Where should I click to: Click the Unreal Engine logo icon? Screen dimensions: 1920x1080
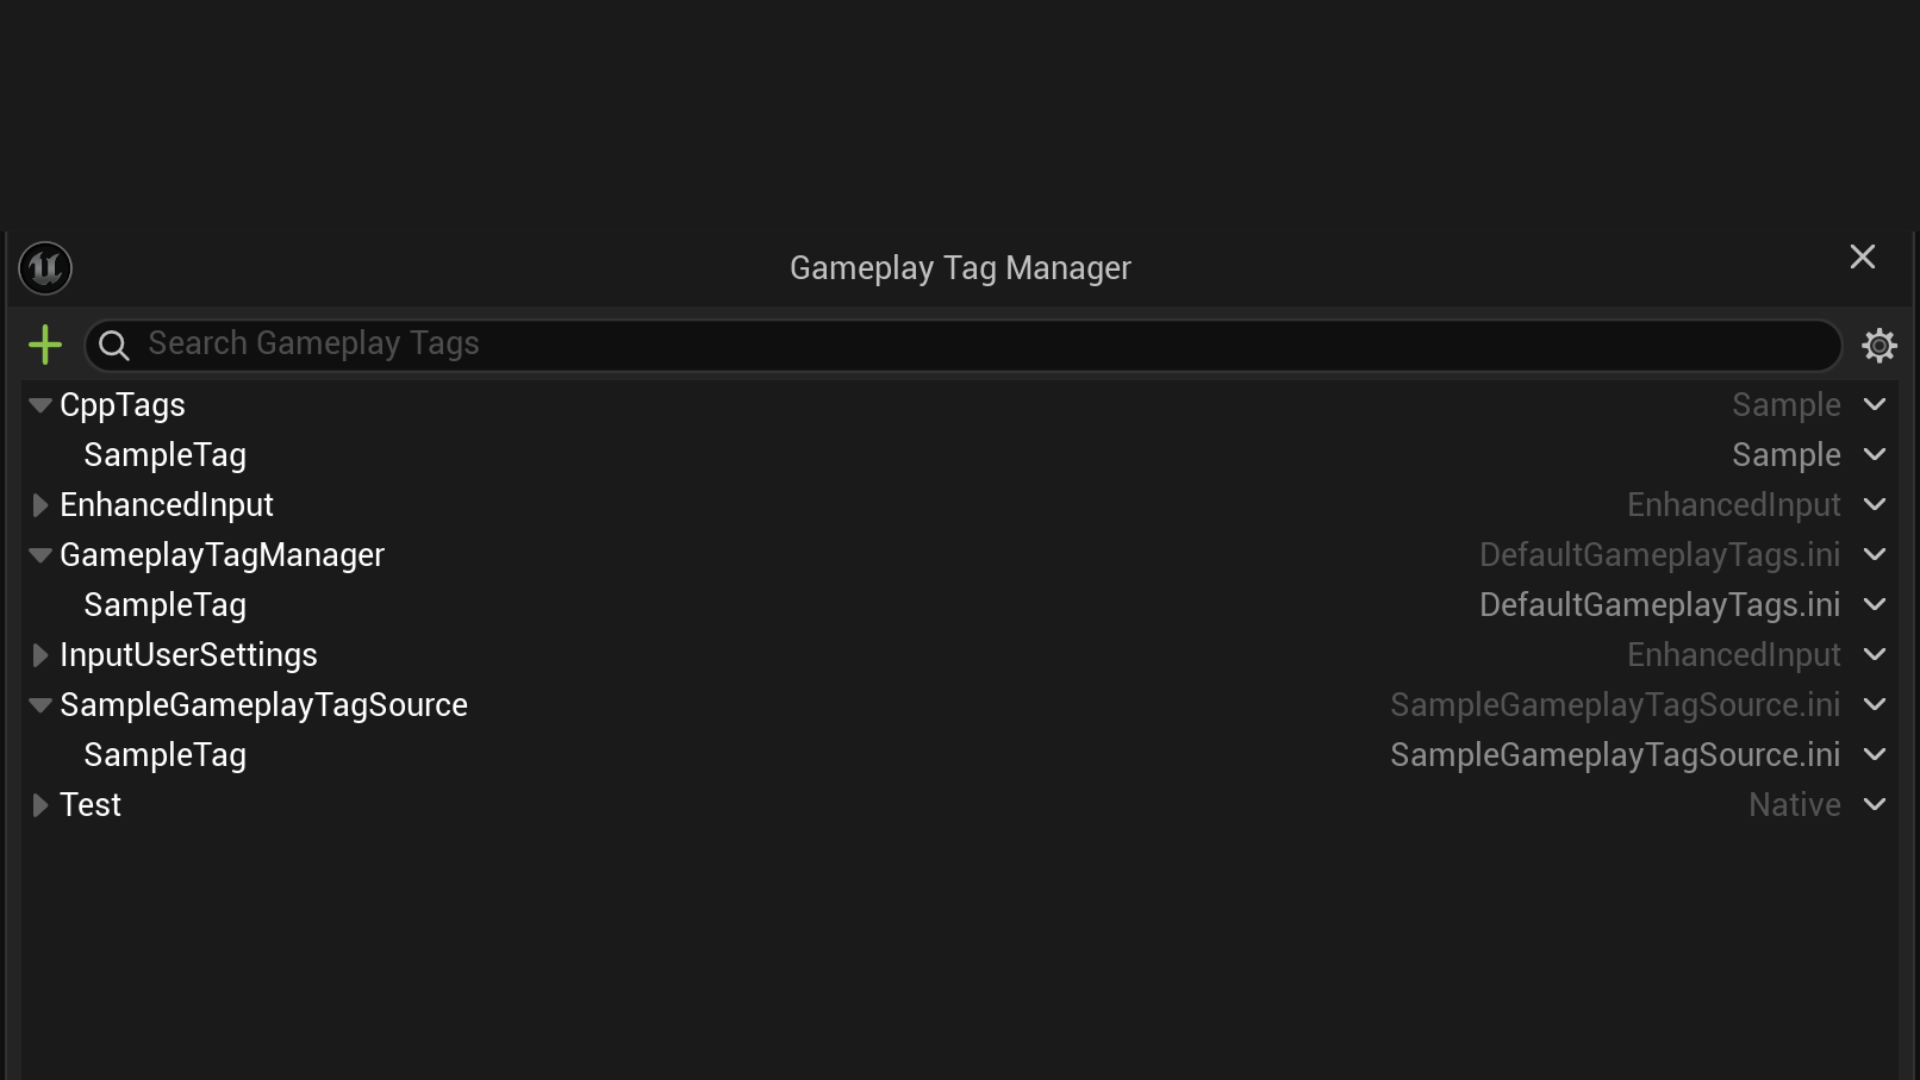click(x=45, y=268)
